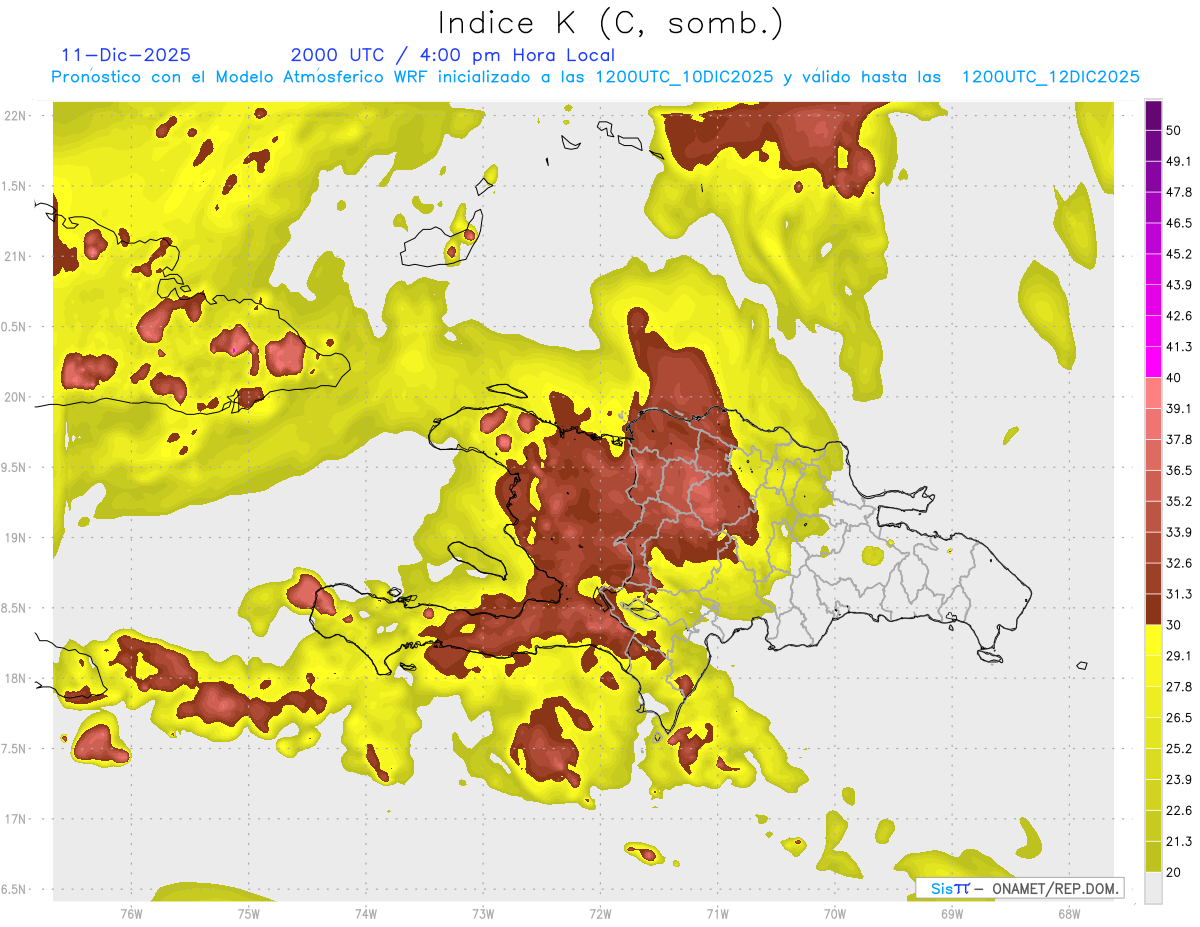Click the latitude label "22N"
The width and height of the screenshot is (1200, 927).
tap(17, 116)
